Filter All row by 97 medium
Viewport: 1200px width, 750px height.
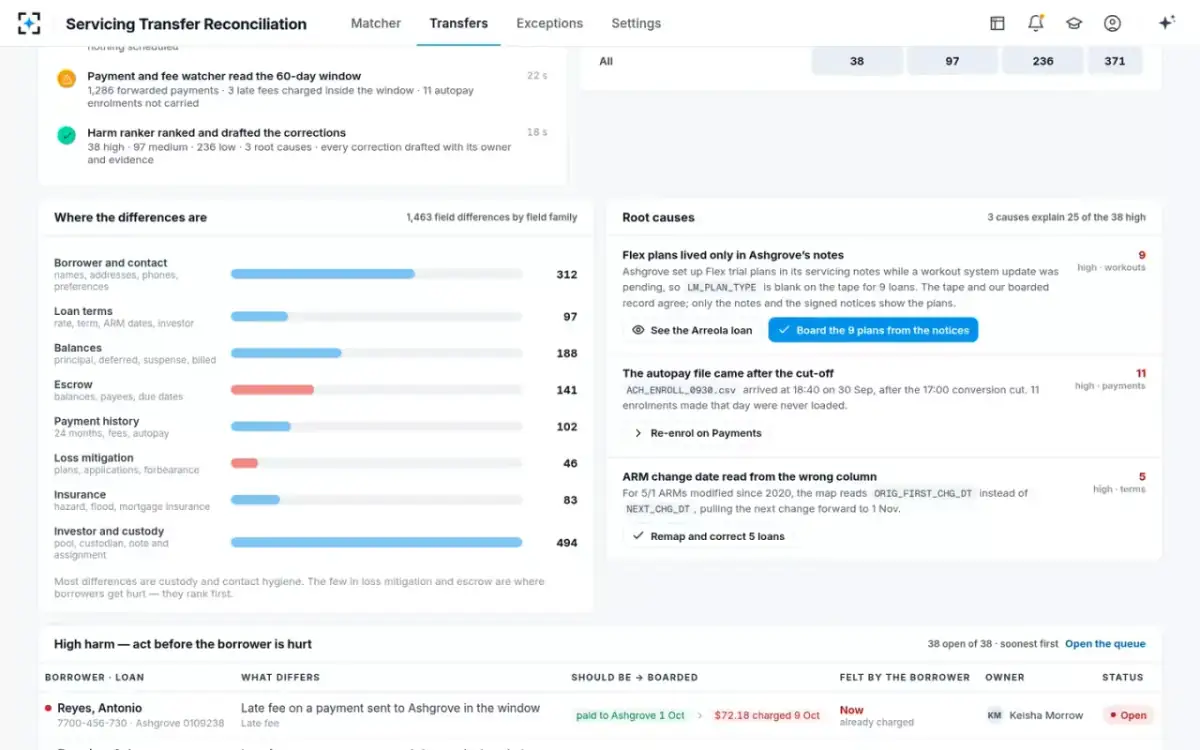click(x=952, y=61)
